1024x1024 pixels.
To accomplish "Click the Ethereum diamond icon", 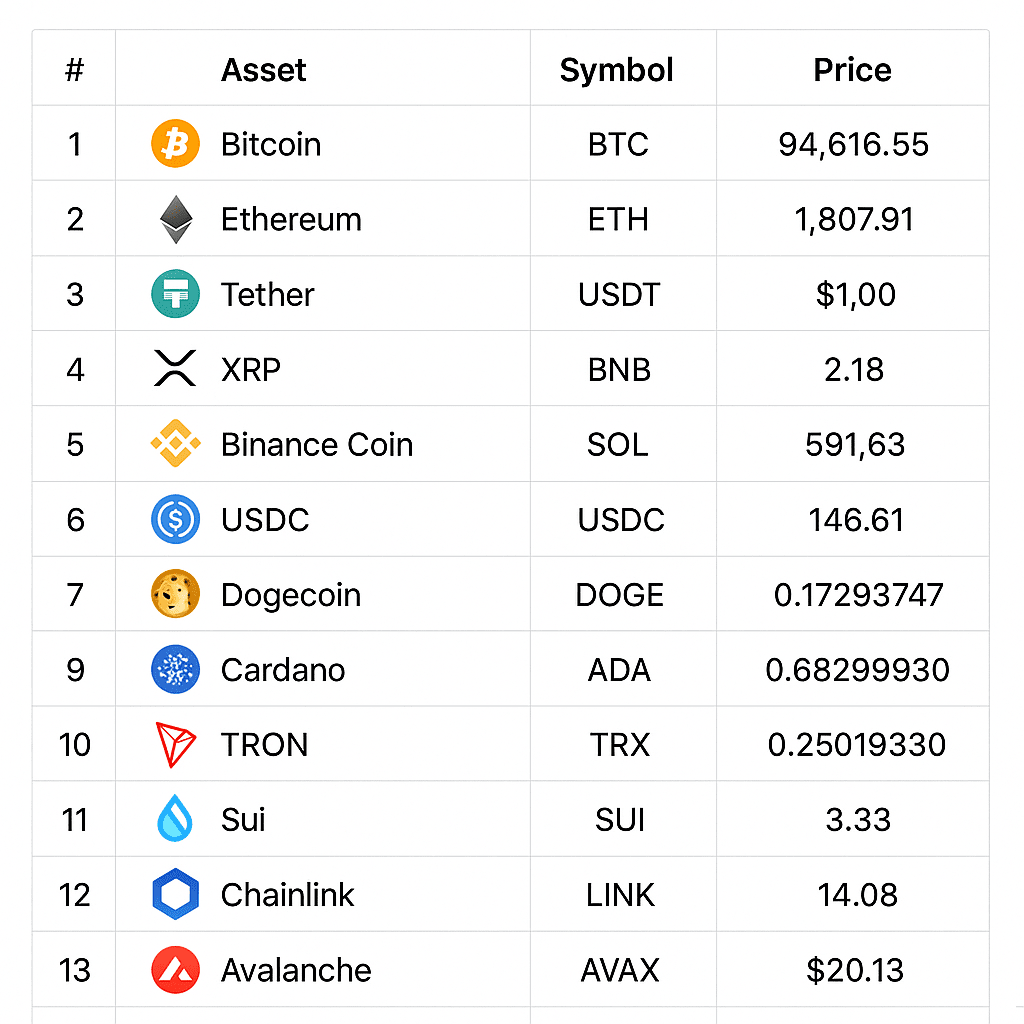I will click(x=176, y=220).
